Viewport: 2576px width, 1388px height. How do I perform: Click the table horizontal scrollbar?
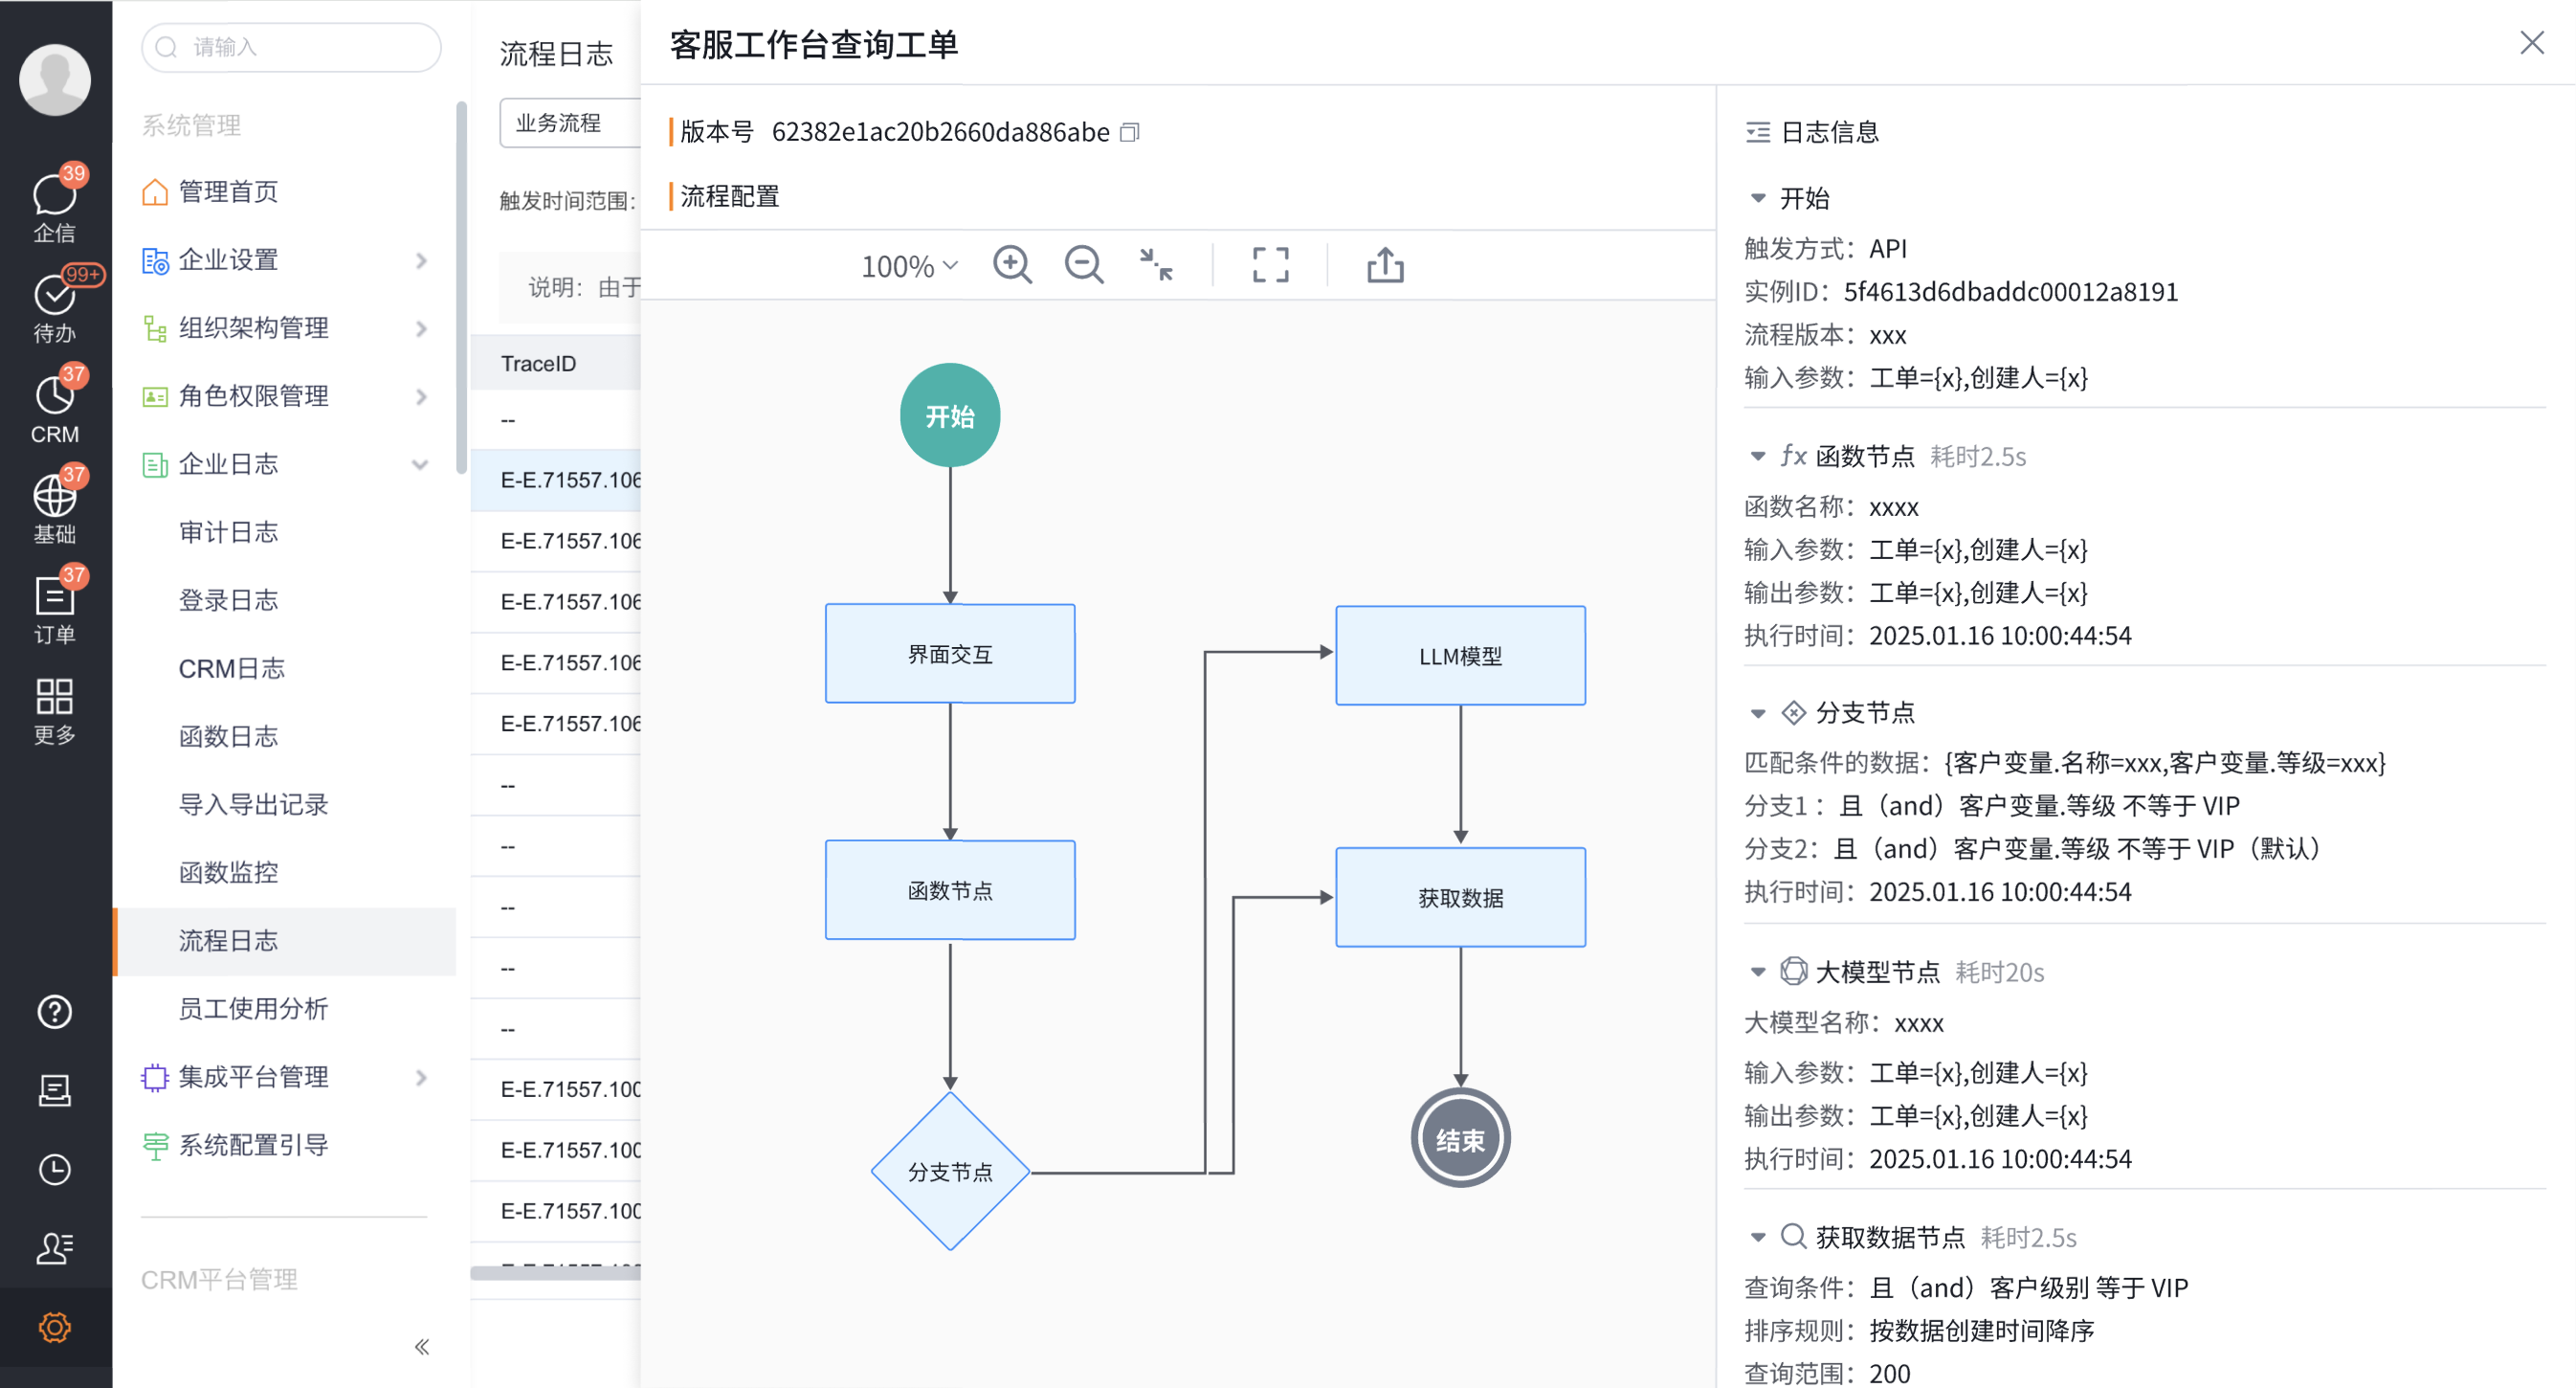coord(555,1272)
